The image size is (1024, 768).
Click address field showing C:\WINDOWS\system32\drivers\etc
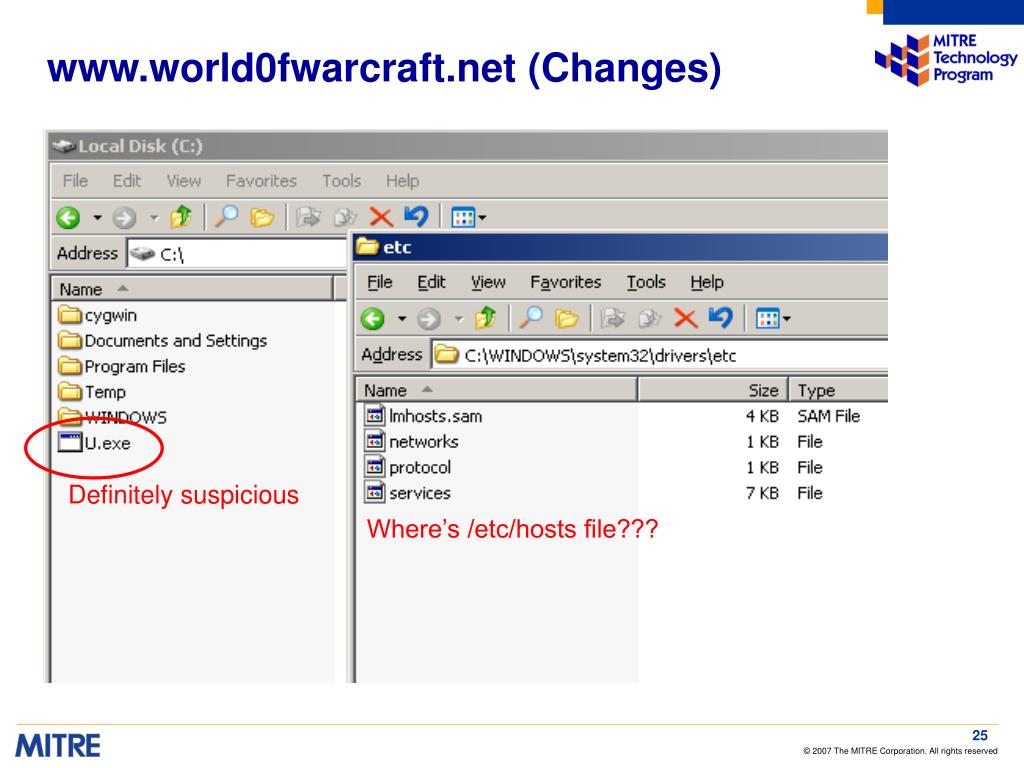660,355
